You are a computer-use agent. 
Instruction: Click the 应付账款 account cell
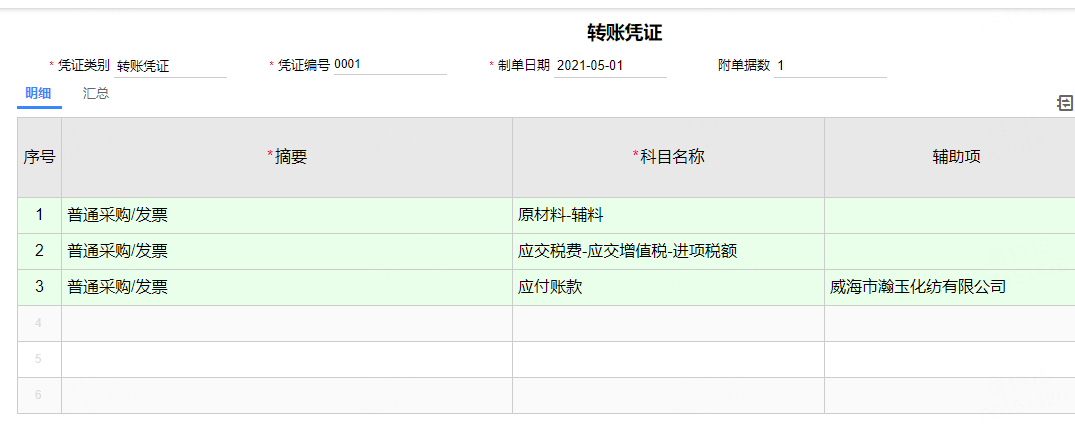[668, 287]
